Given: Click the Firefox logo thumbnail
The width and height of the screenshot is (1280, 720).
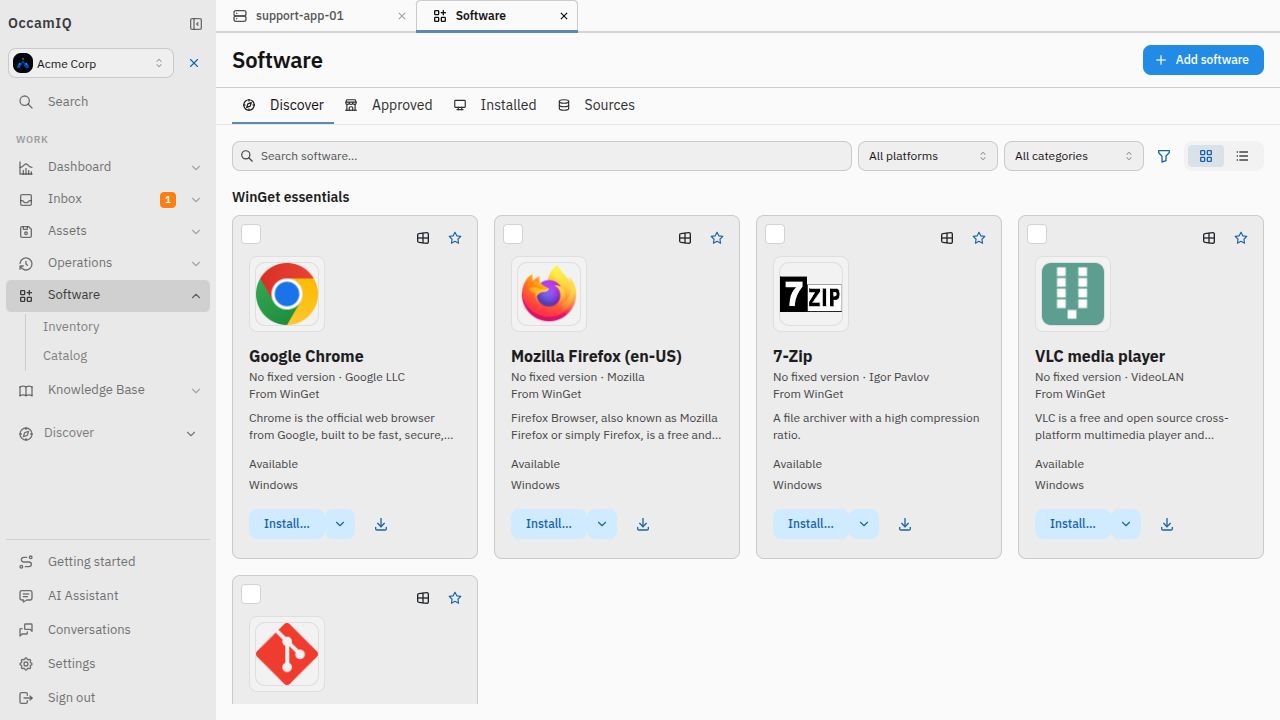Looking at the screenshot, I should (549, 294).
